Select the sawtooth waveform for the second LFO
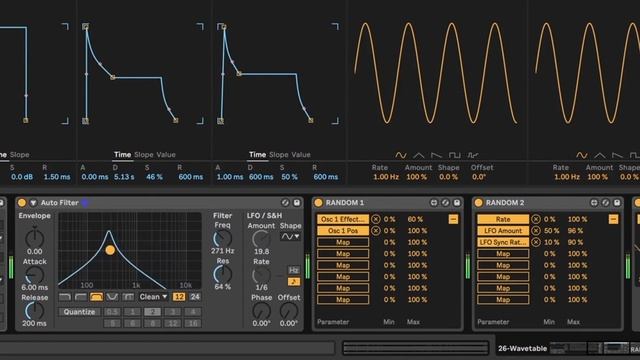Viewport: 640px width, 360px height. click(x=618, y=155)
